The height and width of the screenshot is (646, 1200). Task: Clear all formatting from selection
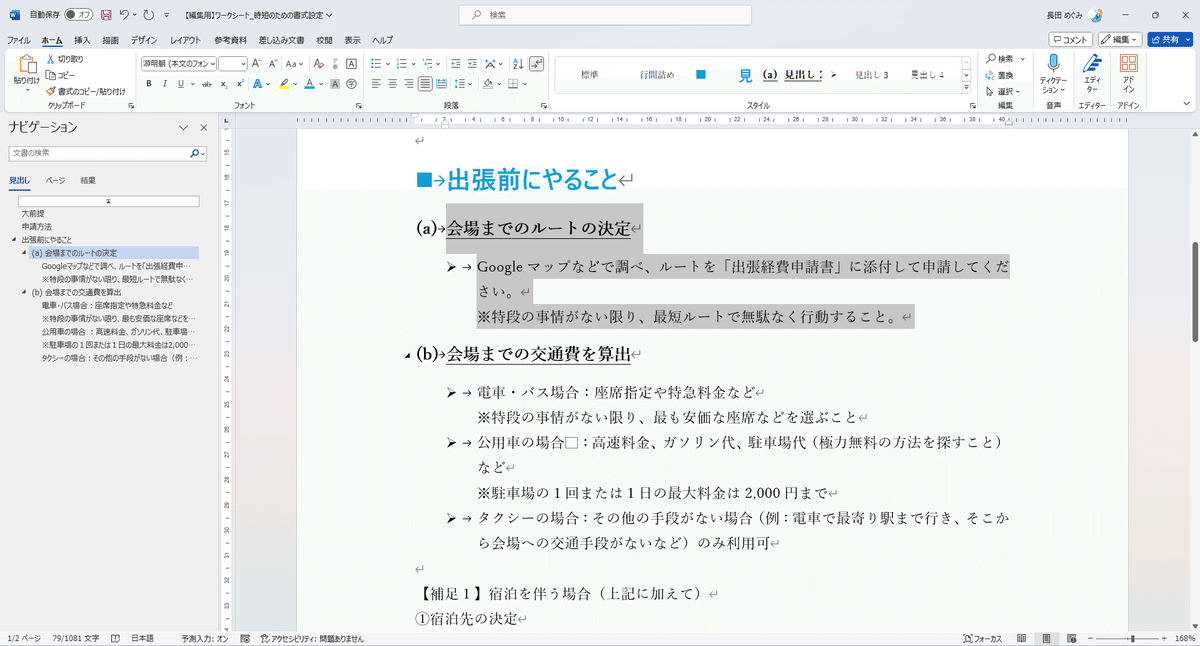point(319,63)
